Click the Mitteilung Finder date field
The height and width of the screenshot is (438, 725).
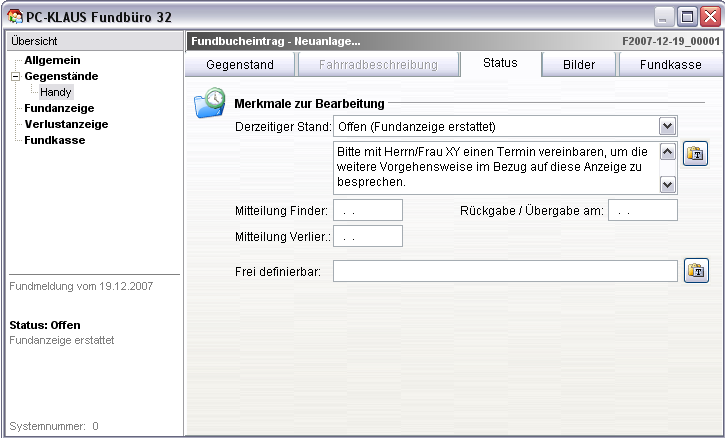click(x=367, y=210)
